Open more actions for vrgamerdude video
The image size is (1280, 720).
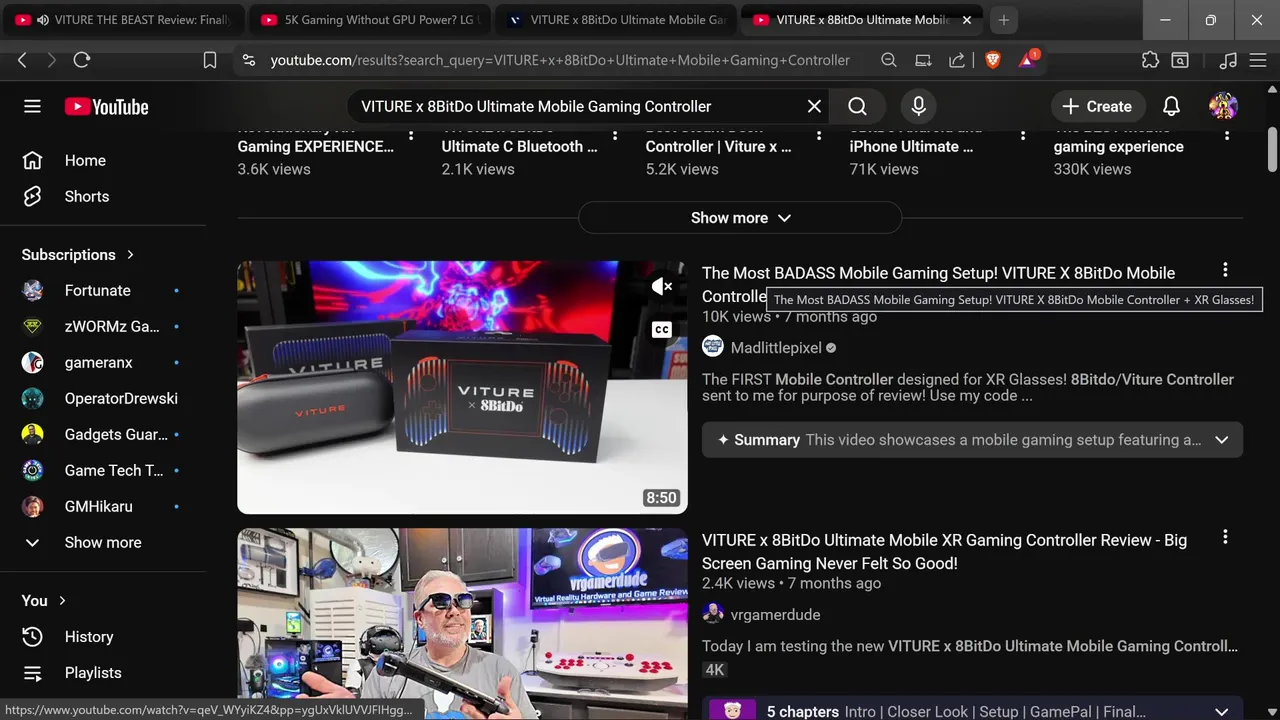[x=1225, y=537]
